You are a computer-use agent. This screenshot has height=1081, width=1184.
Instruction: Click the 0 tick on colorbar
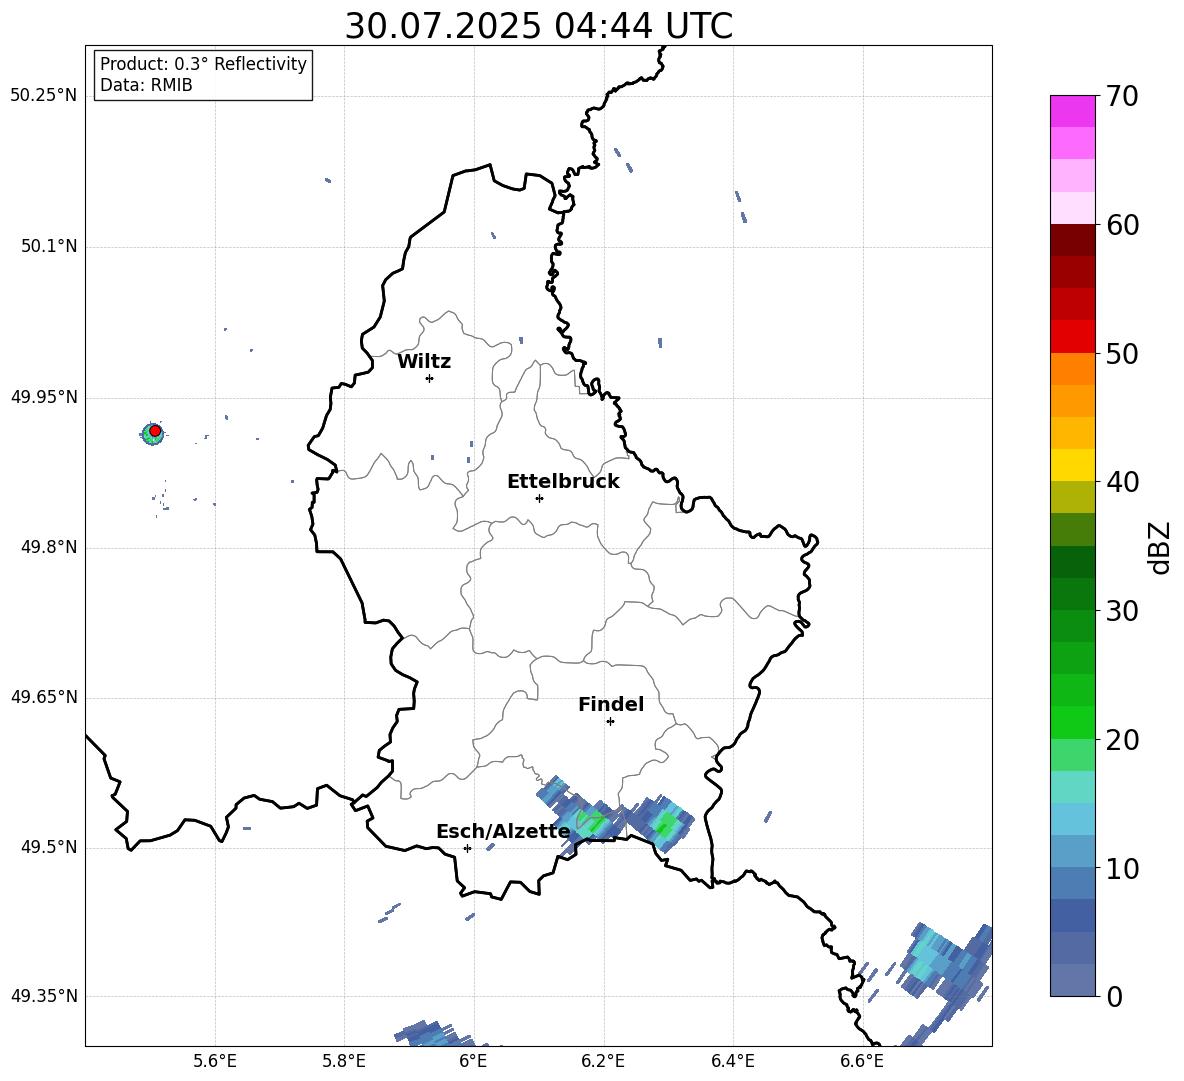pos(1114,996)
